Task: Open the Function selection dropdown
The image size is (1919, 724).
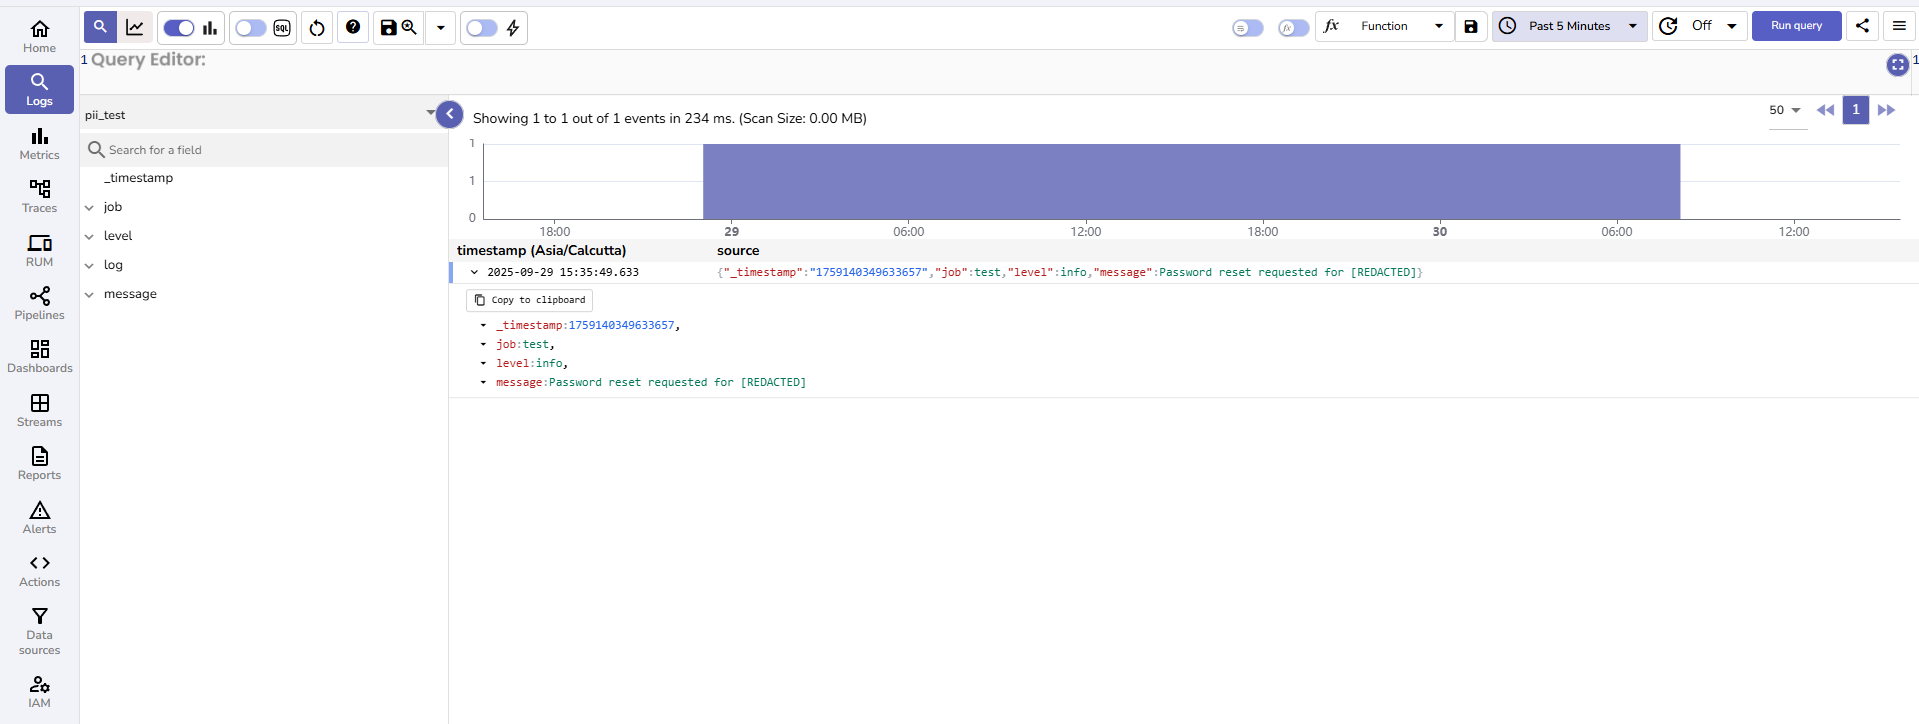Action: coord(1398,26)
